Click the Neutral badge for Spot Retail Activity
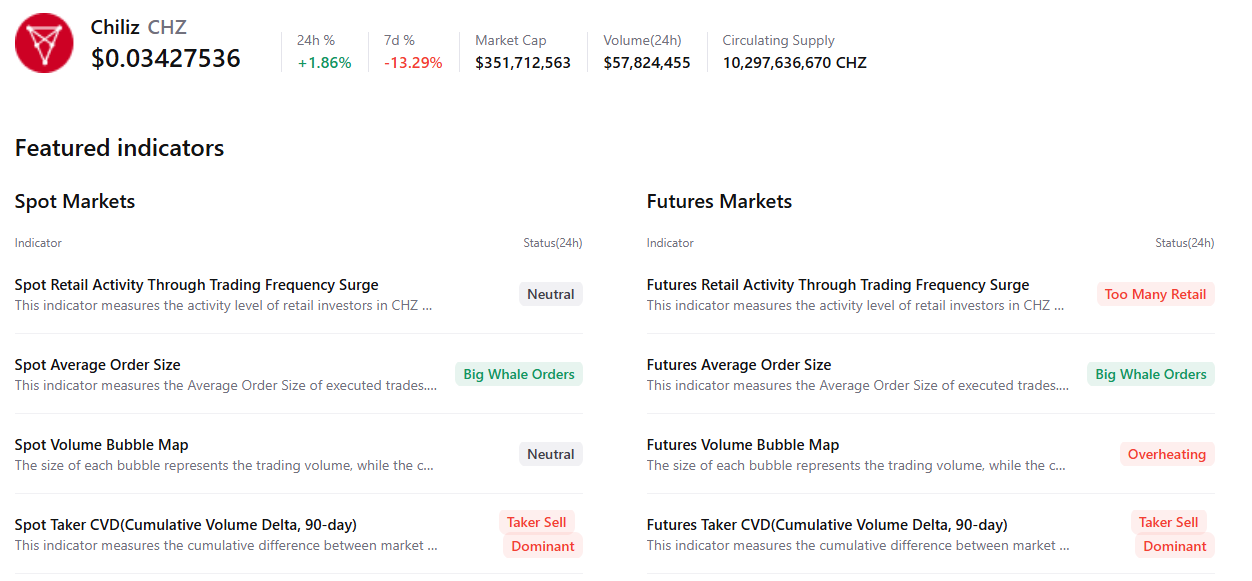This screenshot has width=1252, height=581. point(550,294)
